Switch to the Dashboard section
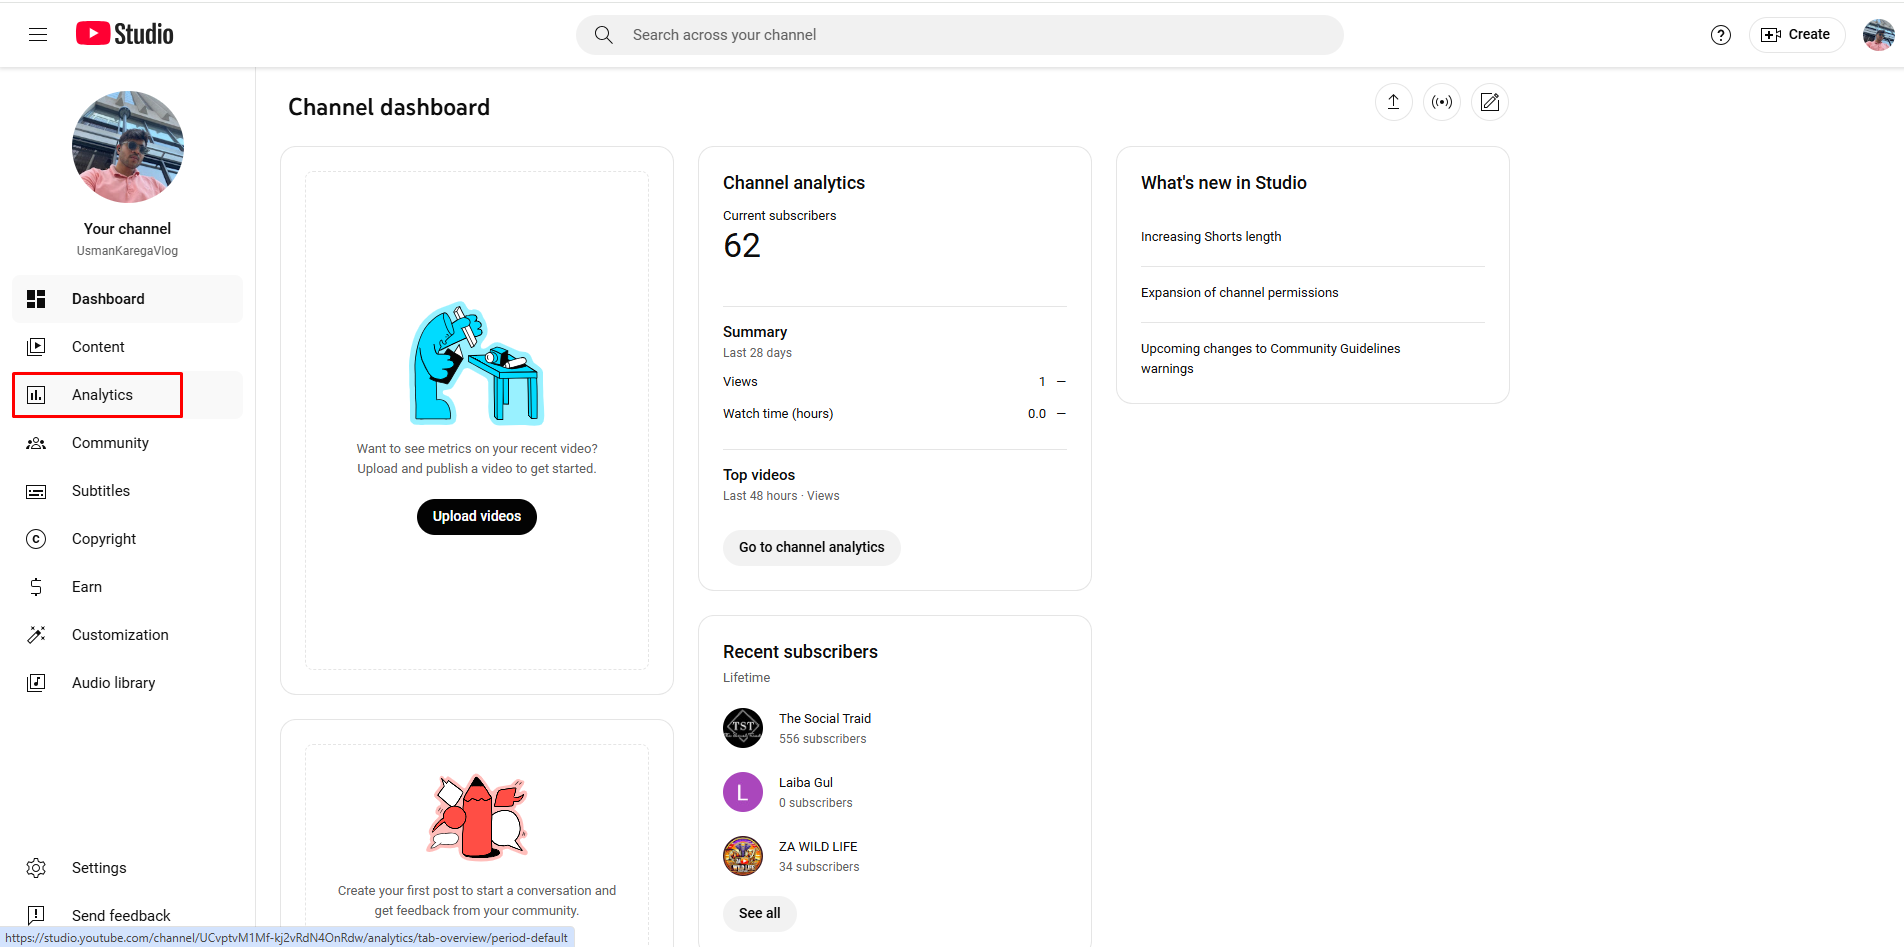 click(108, 298)
